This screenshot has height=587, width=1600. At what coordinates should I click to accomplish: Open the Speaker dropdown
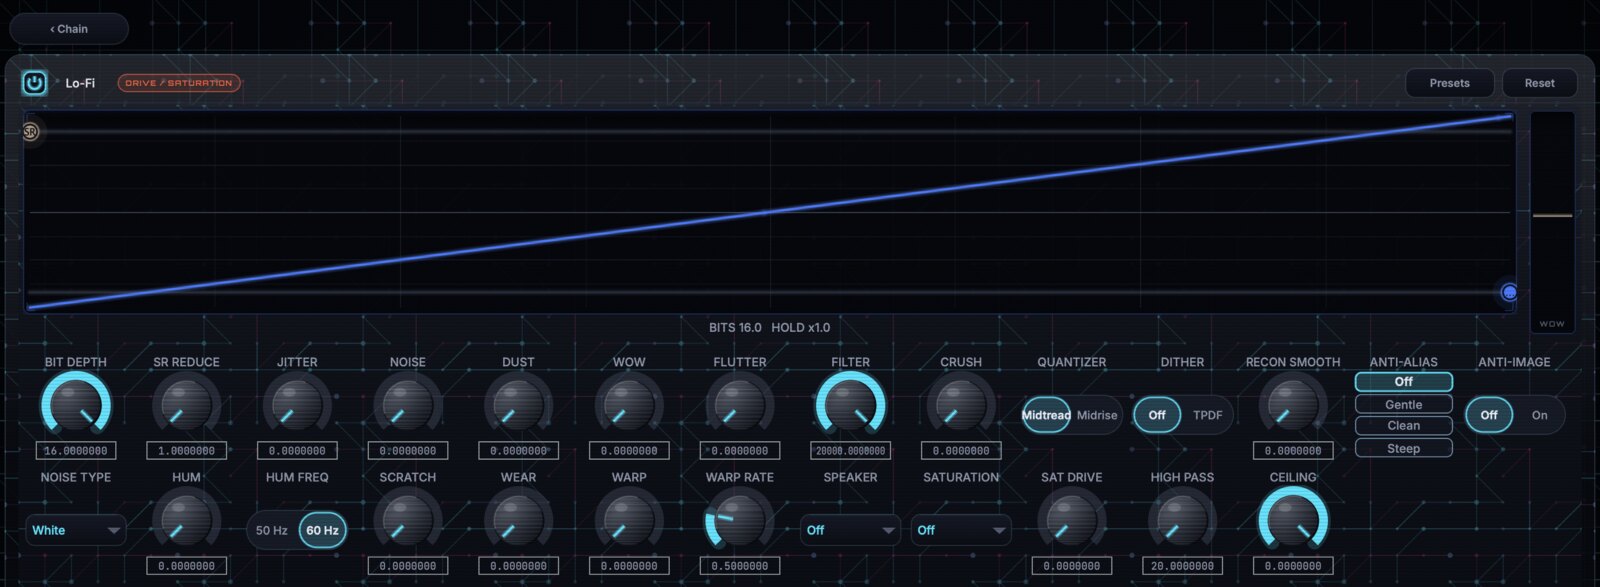(x=850, y=530)
